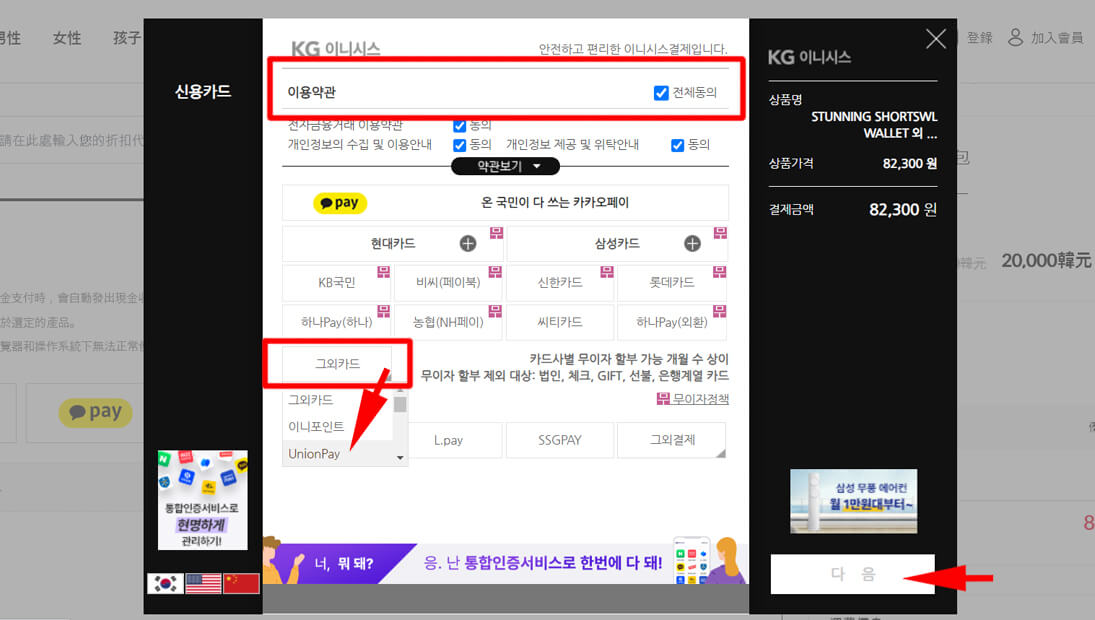Choose 삼성카드 as the card
This screenshot has width=1095, height=620.
point(617,244)
